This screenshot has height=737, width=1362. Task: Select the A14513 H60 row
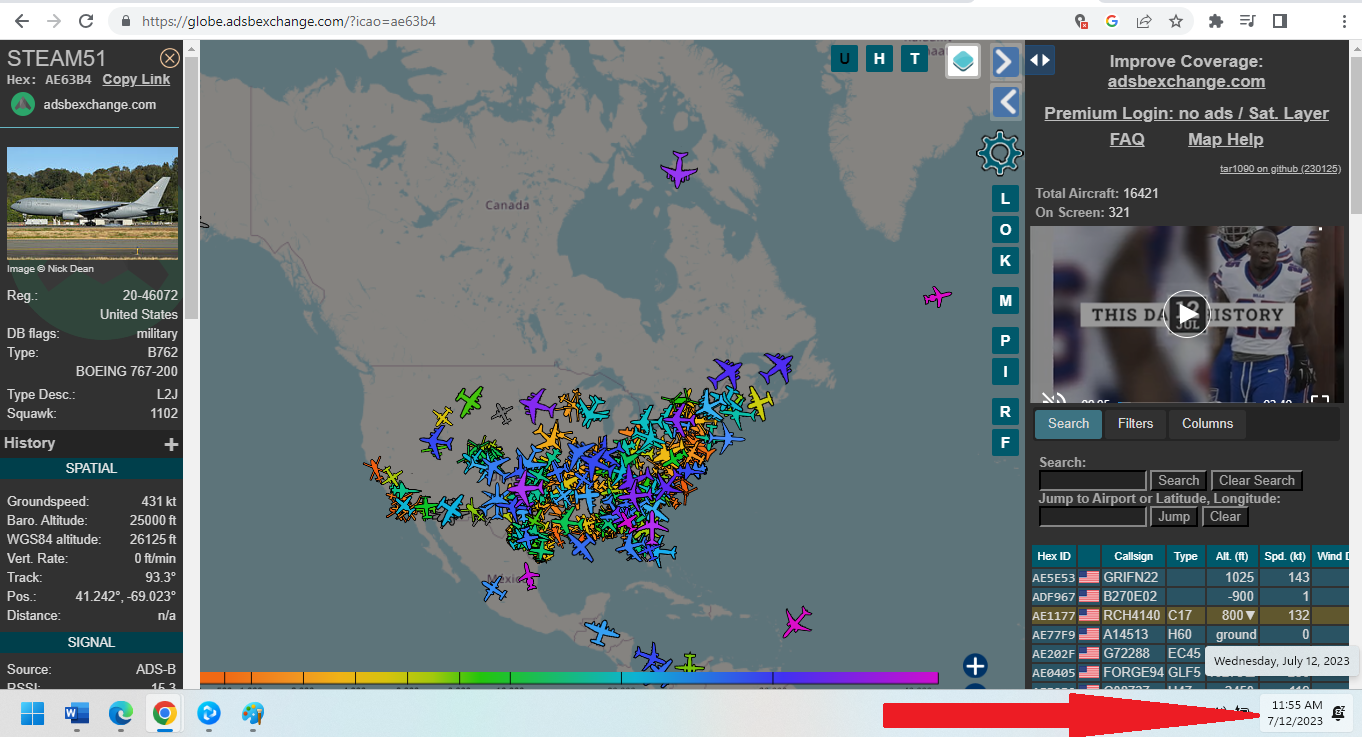tap(1190, 634)
